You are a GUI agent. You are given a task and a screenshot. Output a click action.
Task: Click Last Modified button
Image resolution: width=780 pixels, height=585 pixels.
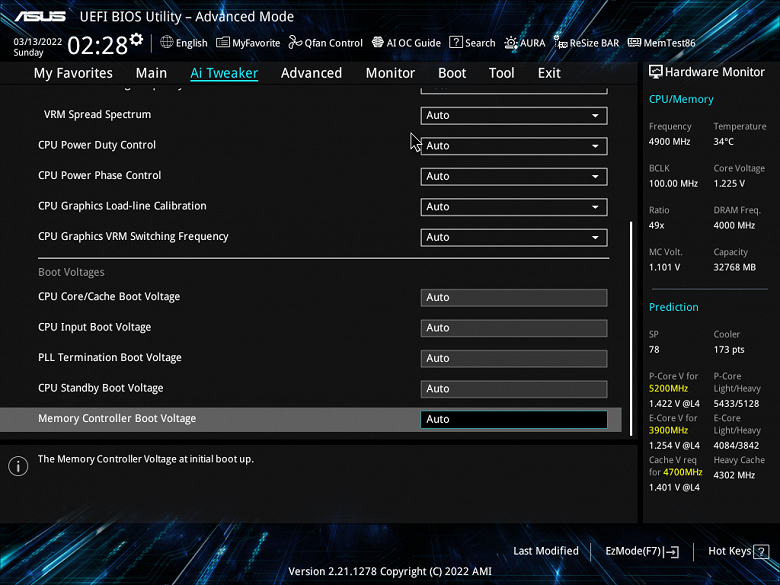click(x=546, y=551)
